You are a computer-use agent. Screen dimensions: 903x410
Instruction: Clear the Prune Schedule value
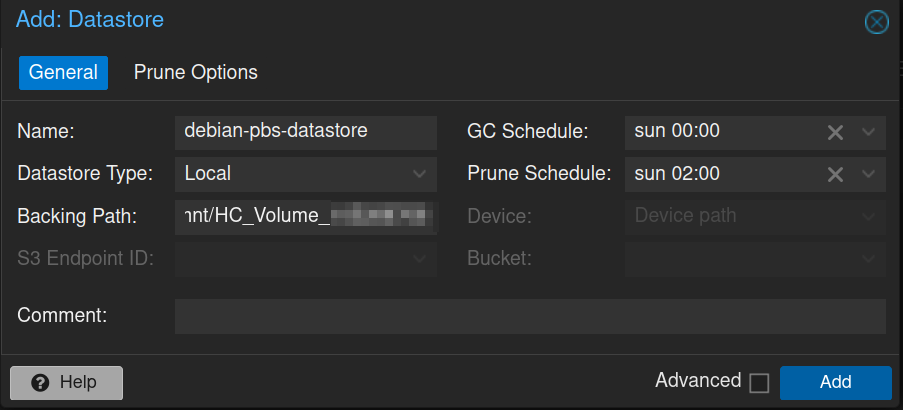(835, 174)
